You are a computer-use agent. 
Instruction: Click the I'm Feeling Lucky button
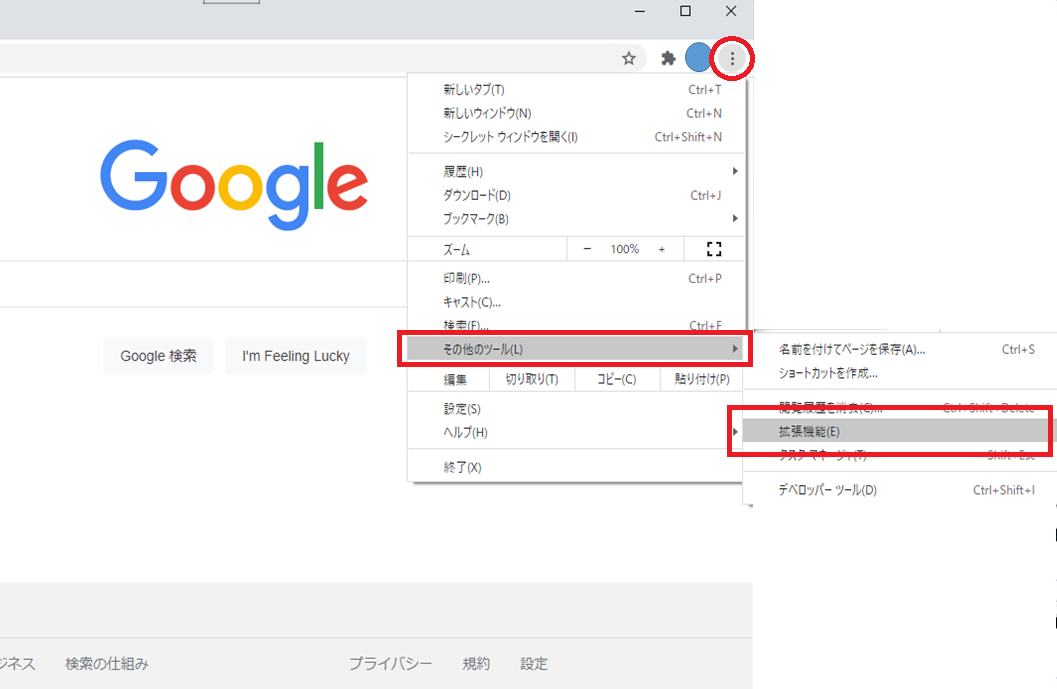[x=295, y=355]
